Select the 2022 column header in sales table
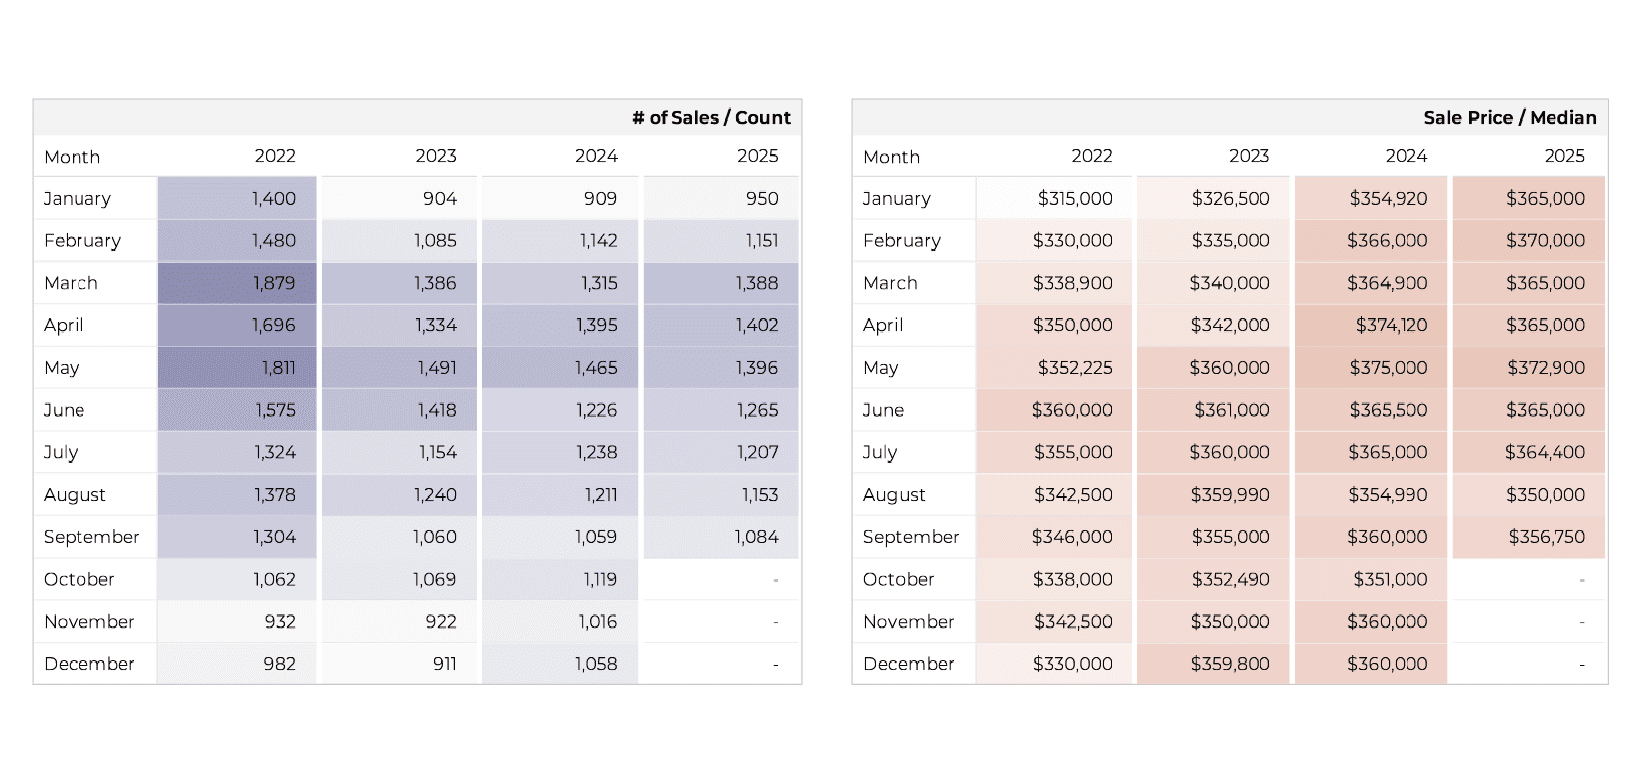Viewport: 1633px width, 773px height. [275, 156]
